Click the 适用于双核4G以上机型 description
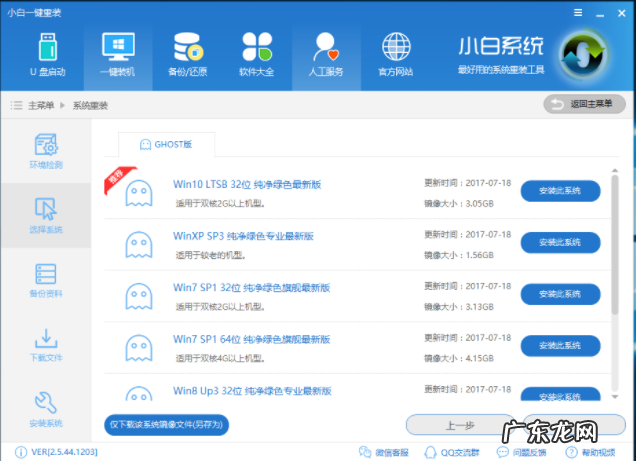Screen dimensions: 636x461 click(220, 359)
